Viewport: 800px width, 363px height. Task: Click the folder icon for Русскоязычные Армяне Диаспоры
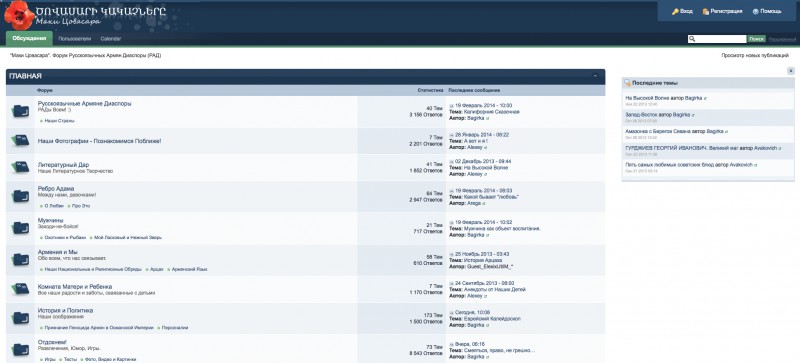tap(20, 111)
